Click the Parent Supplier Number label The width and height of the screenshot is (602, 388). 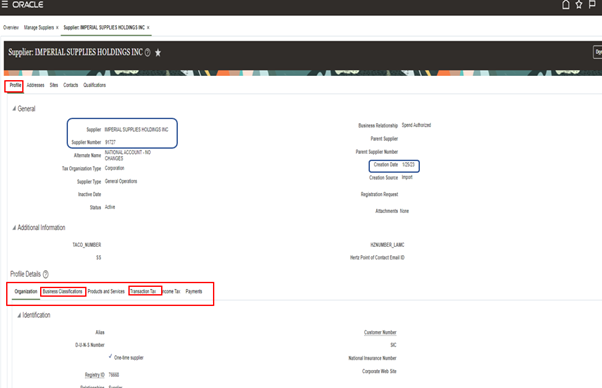[x=377, y=152]
